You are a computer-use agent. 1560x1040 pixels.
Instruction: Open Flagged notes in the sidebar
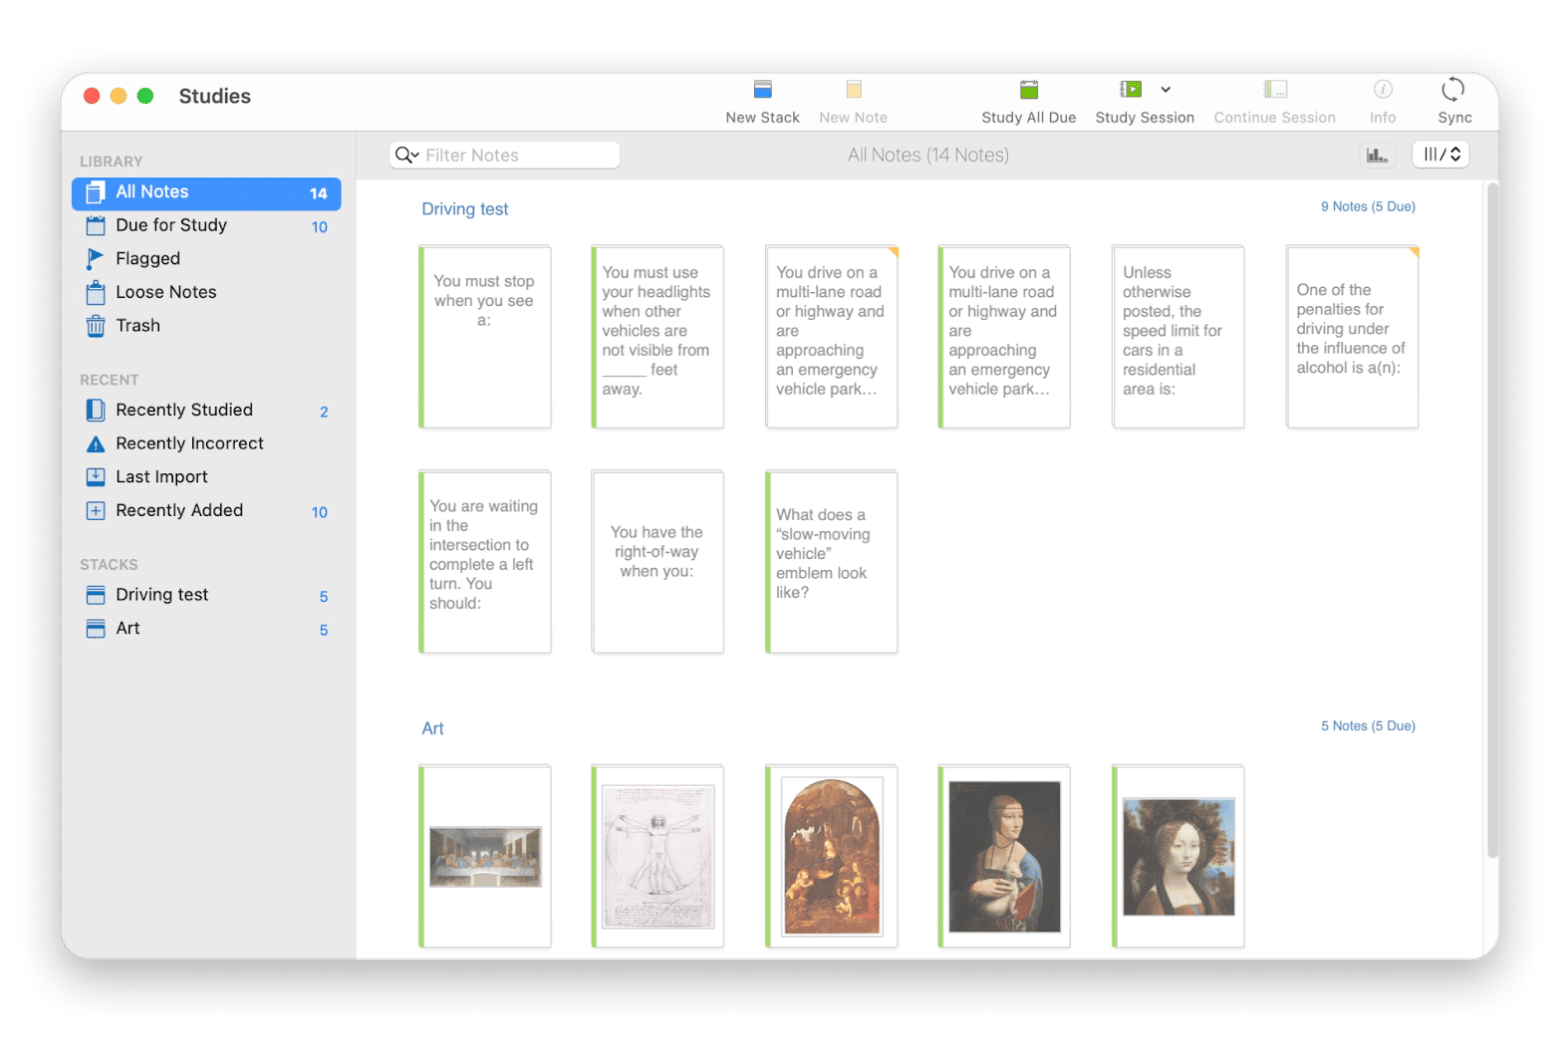tap(147, 258)
